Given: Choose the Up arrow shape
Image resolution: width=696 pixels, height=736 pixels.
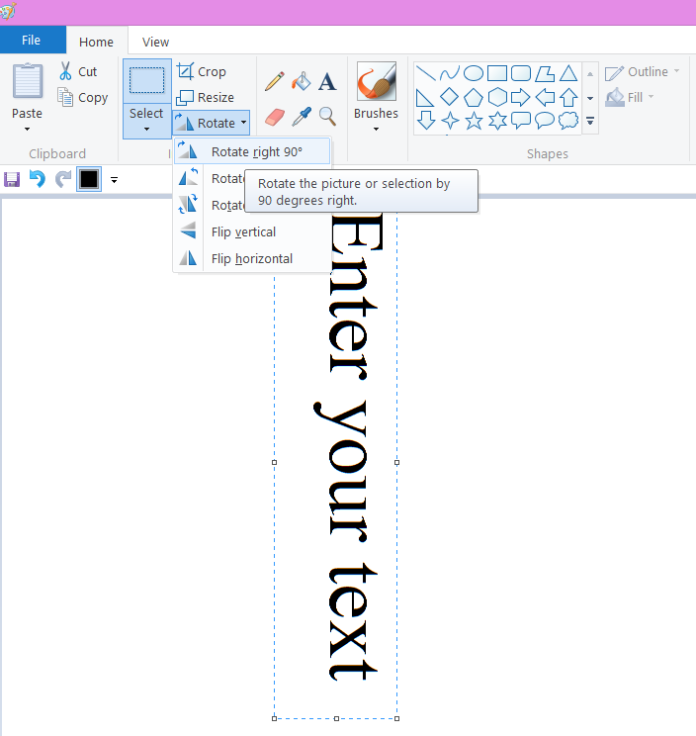Looking at the screenshot, I should tap(568, 98).
